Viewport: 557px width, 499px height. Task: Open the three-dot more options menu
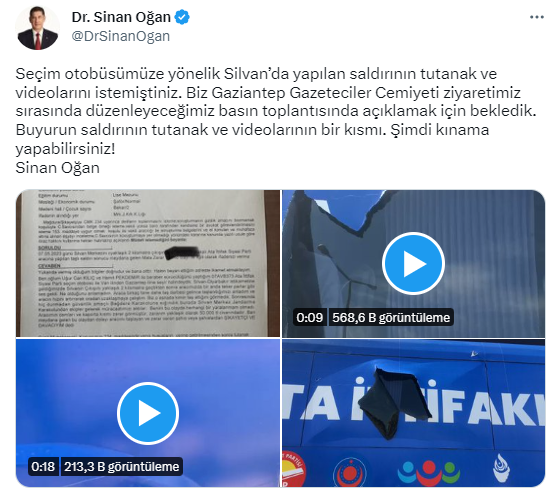pos(536,17)
